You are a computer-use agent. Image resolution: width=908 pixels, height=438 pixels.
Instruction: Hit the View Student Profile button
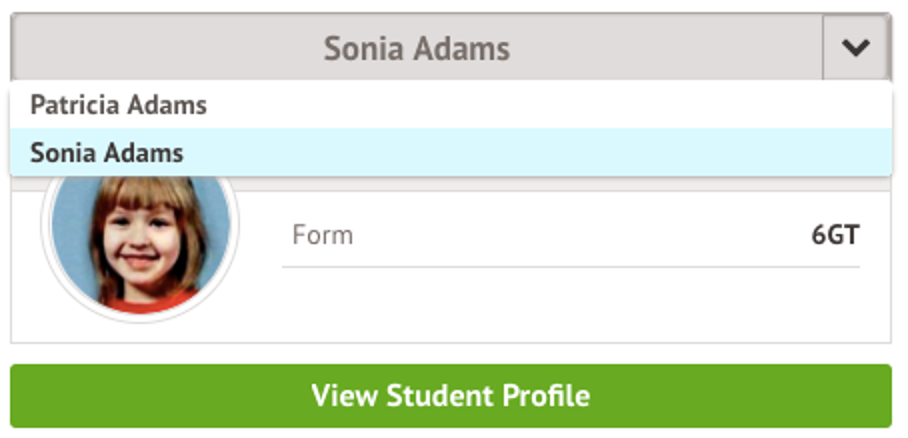pyautogui.click(x=450, y=396)
